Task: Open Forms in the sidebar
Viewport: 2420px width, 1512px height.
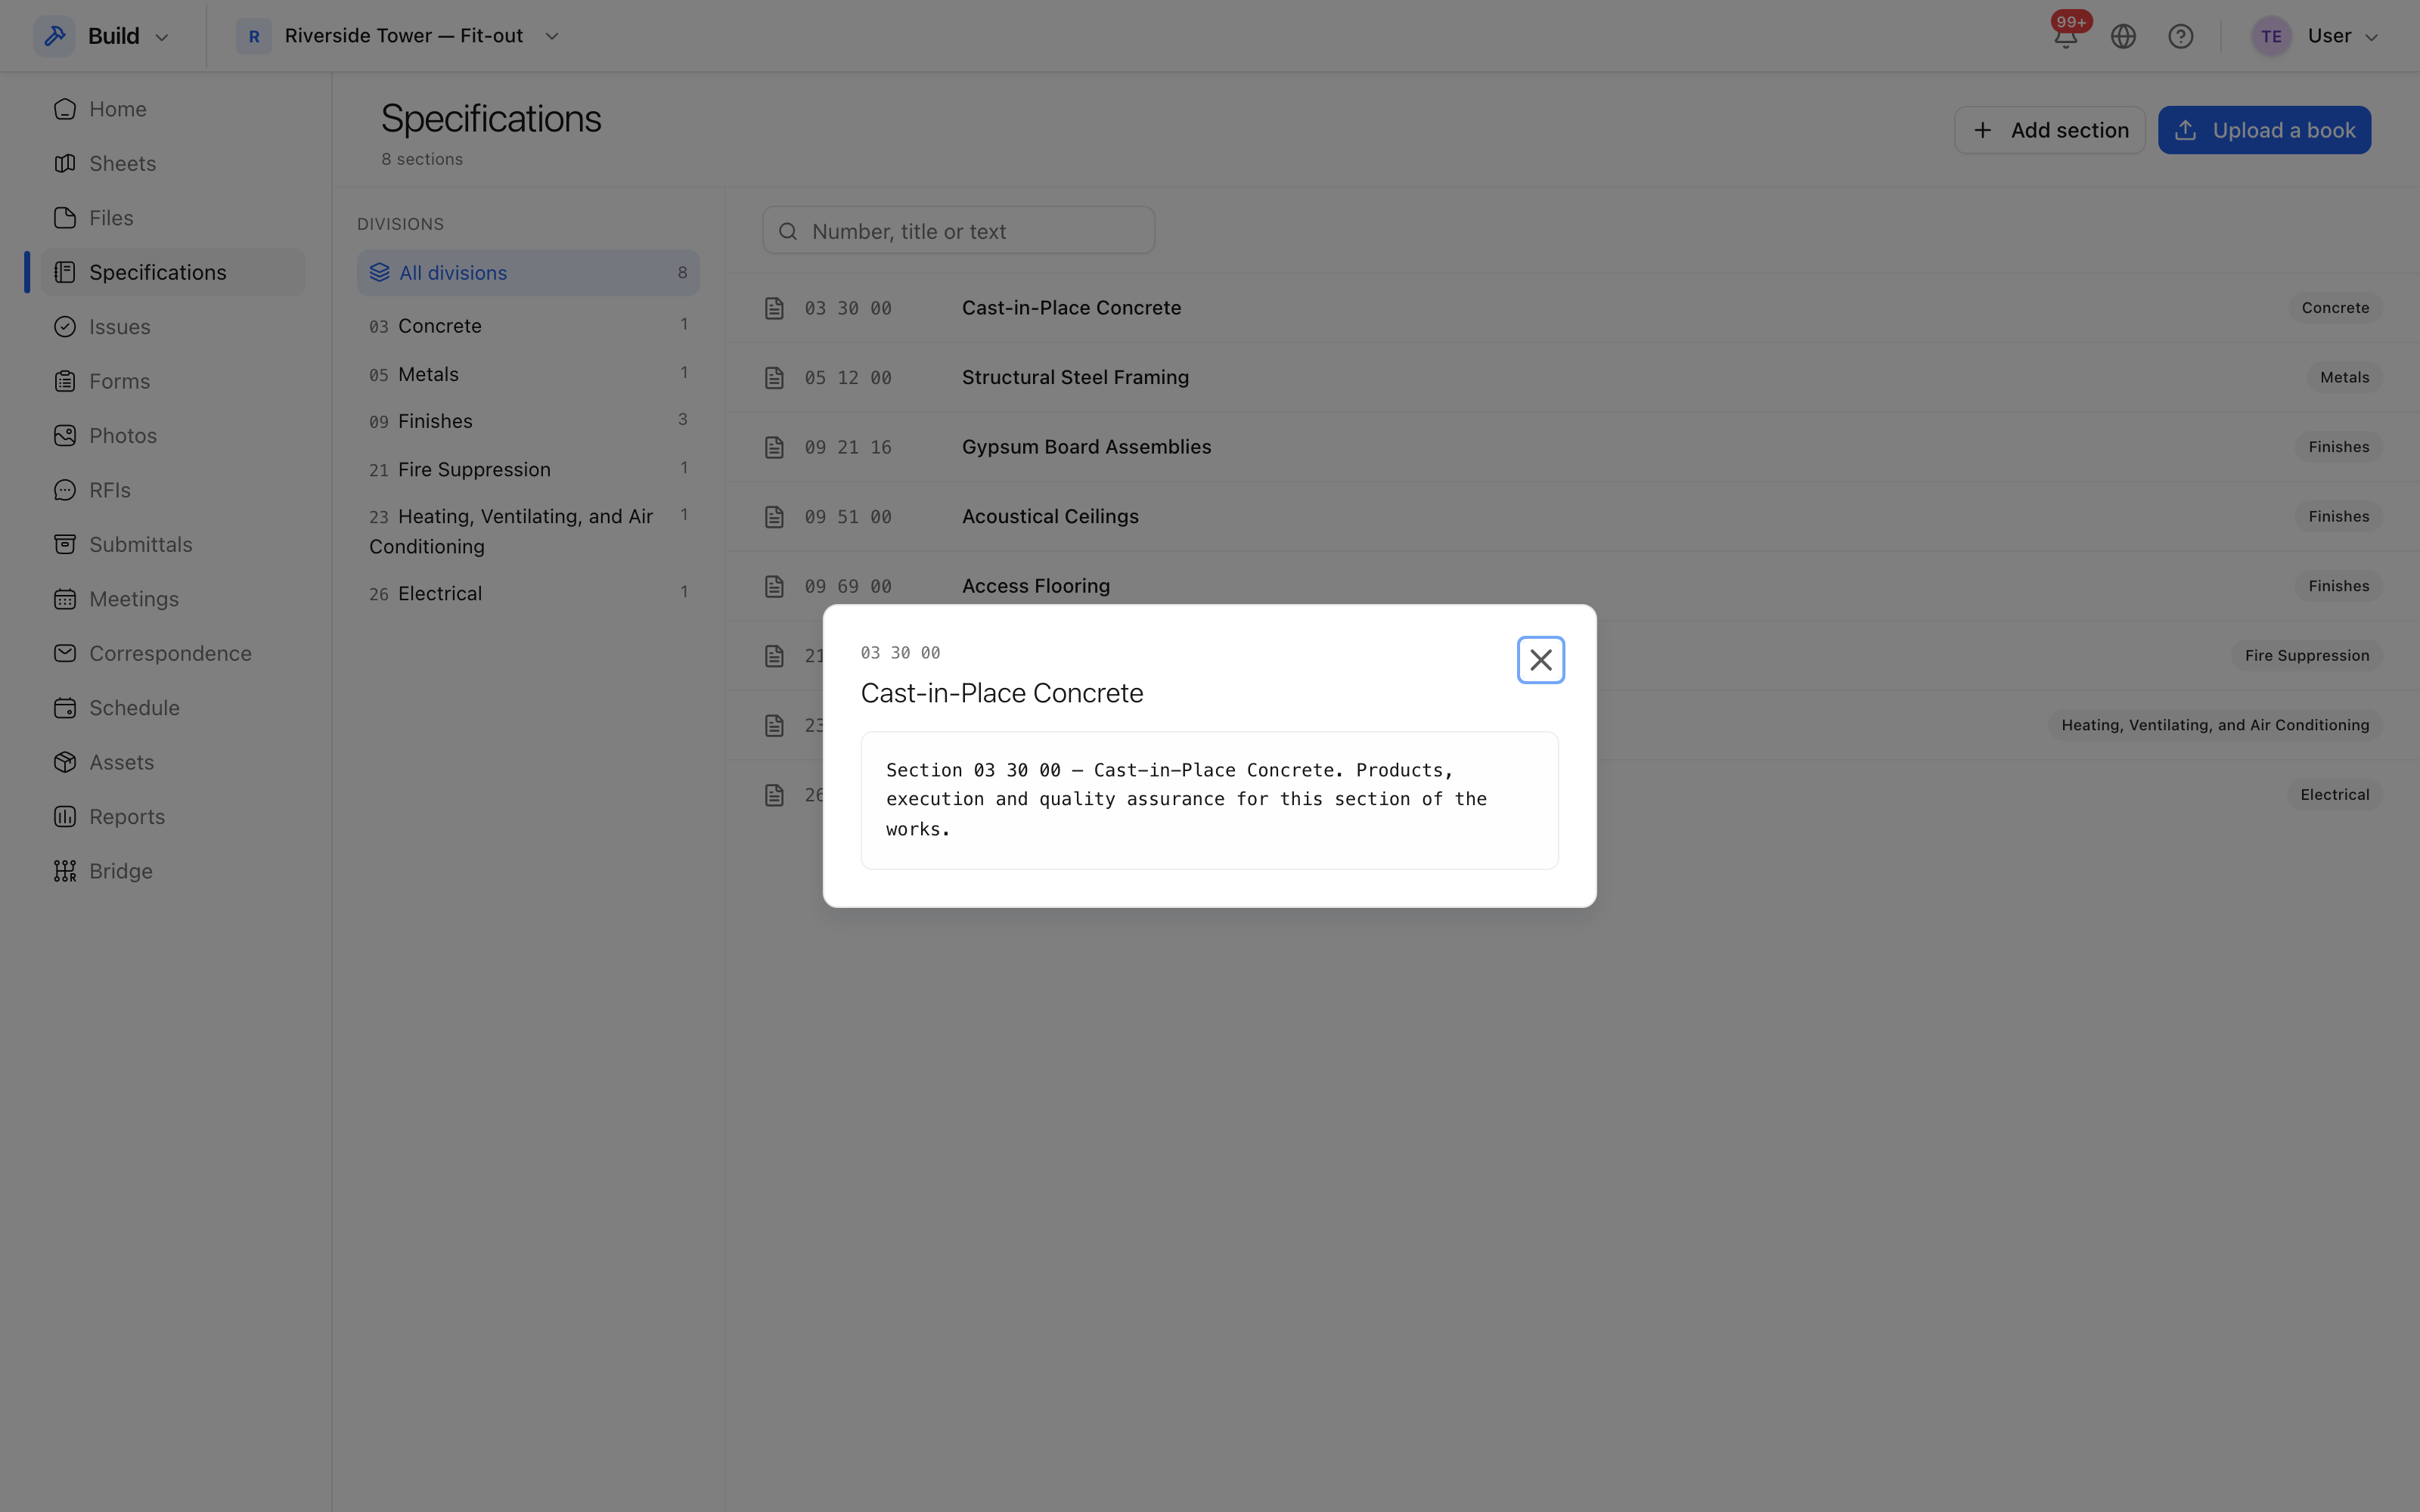Action: point(172,381)
